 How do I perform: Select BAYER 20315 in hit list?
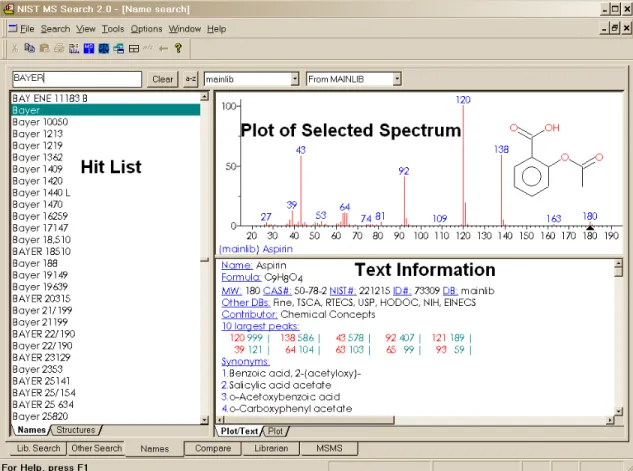click(106, 299)
